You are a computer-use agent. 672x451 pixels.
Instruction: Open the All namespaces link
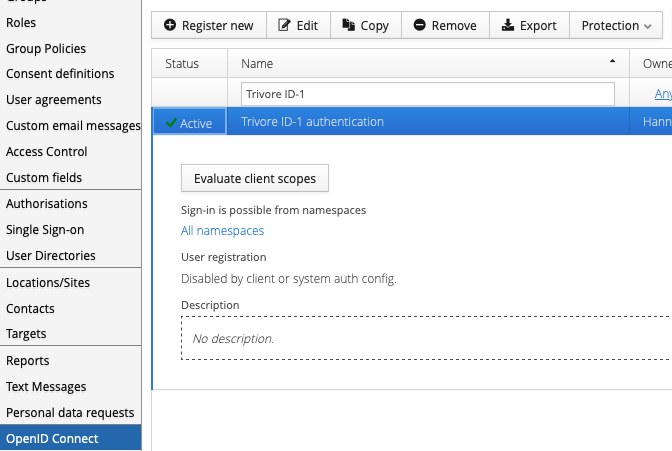click(x=222, y=231)
